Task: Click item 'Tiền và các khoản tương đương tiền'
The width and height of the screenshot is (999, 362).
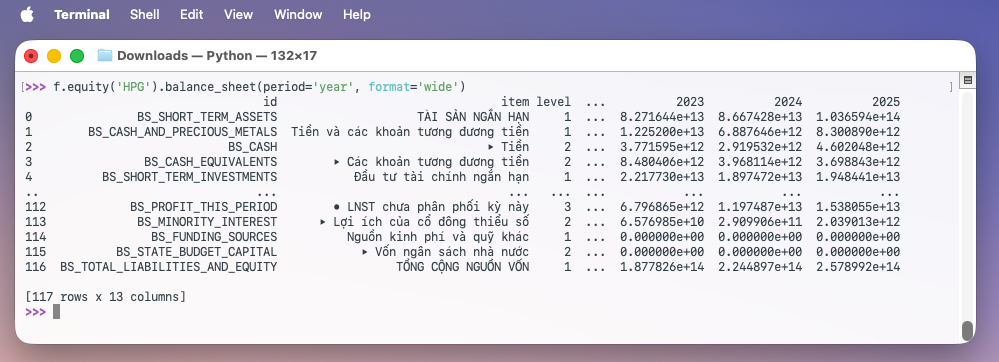Action: point(410,132)
